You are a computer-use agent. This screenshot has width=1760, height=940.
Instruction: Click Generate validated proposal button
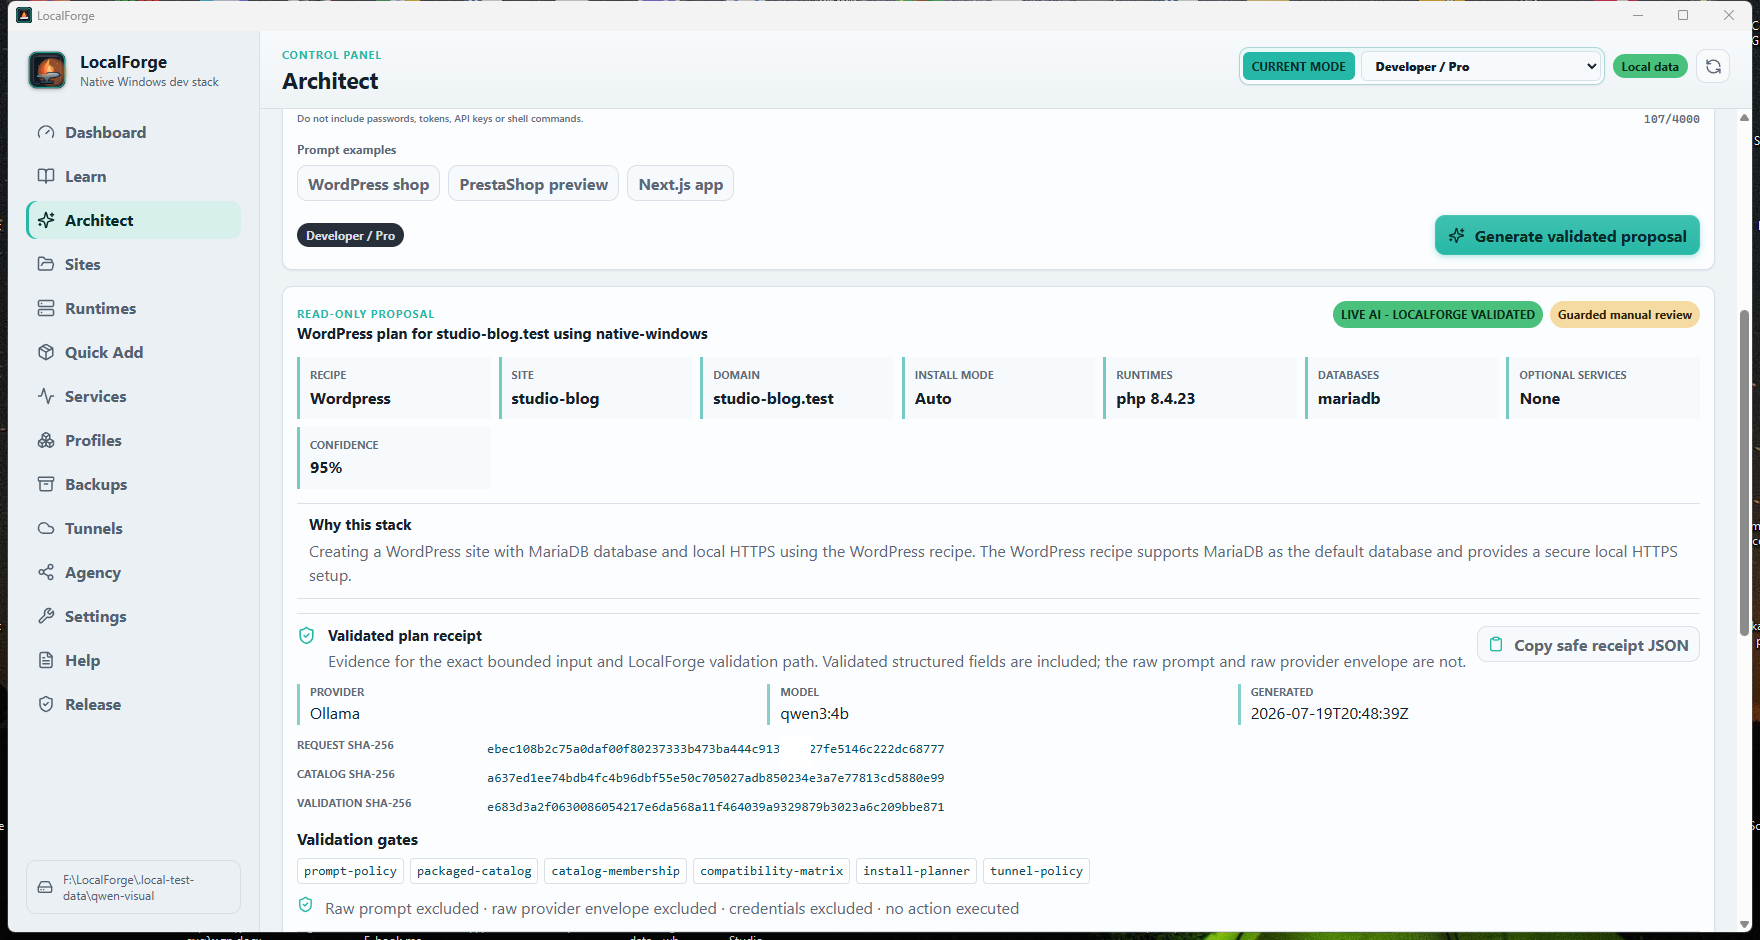click(1567, 236)
